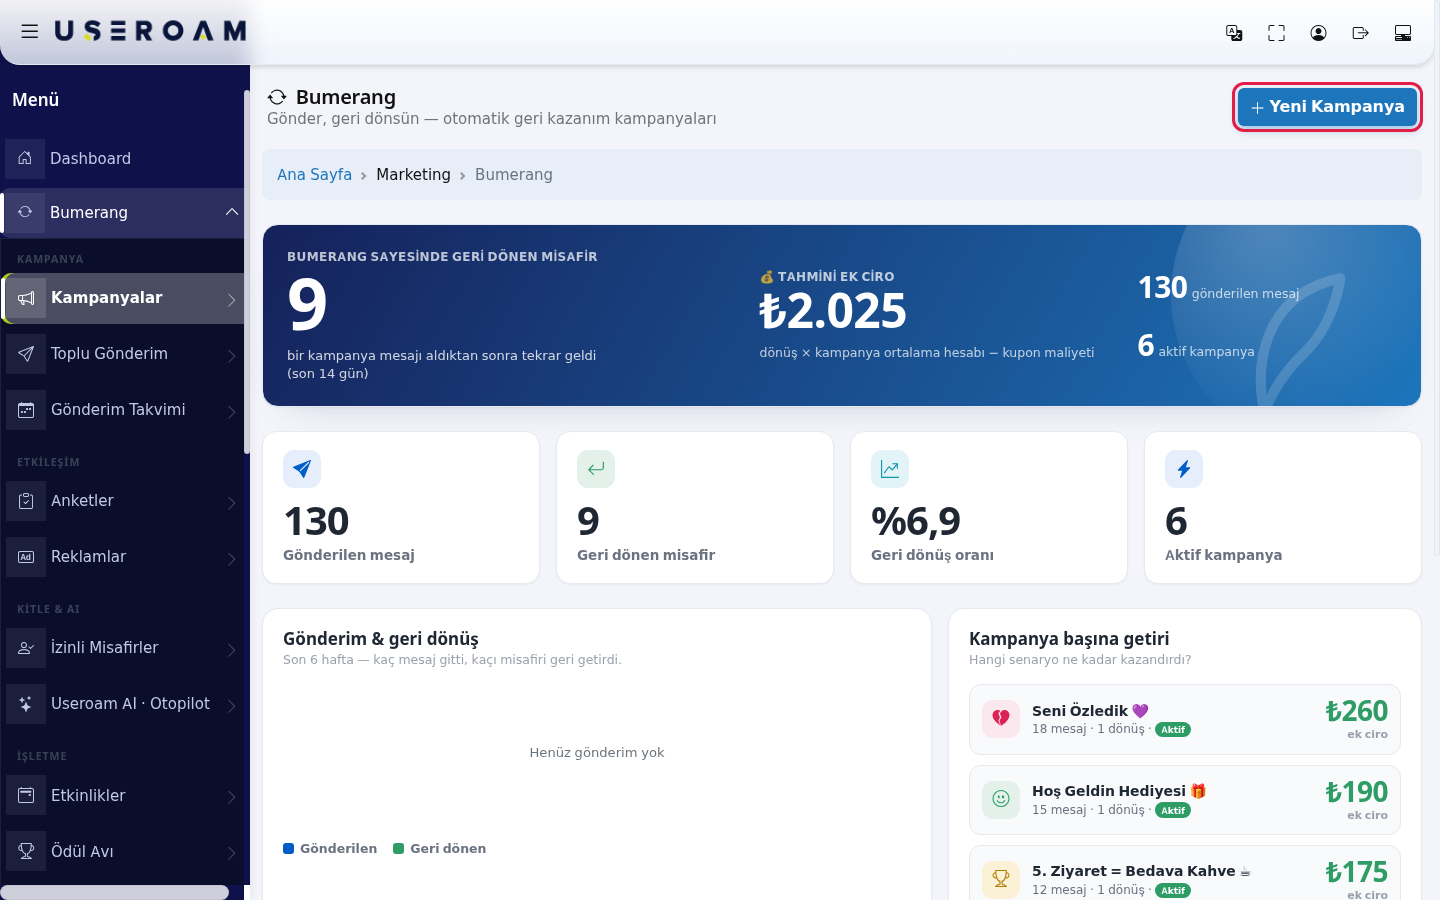The image size is (1440, 900).
Task: Open the Seni Özledik campaign card
Action: (1184, 719)
